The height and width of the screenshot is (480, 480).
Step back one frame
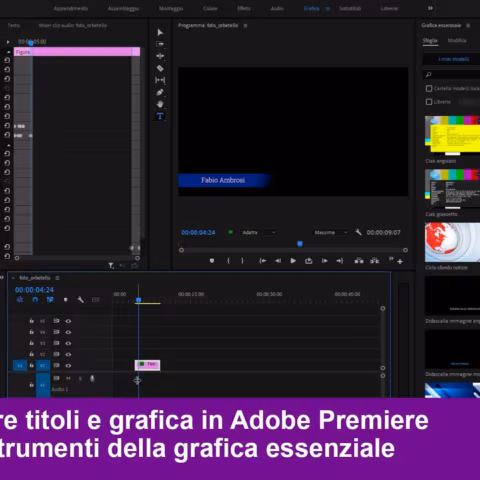tap(278, 261)
